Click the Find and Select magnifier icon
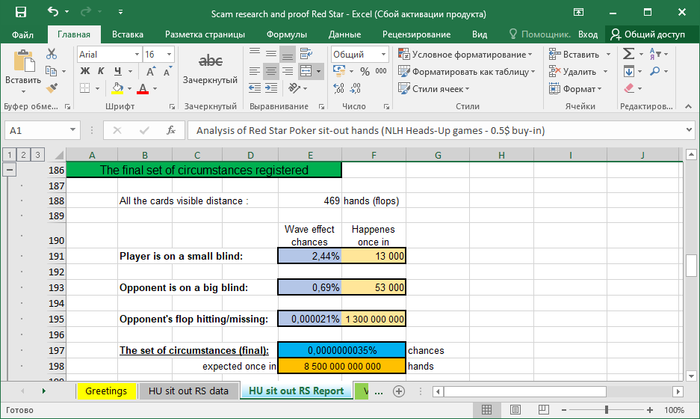Screen dimensions: 700x419 [655, 71]
